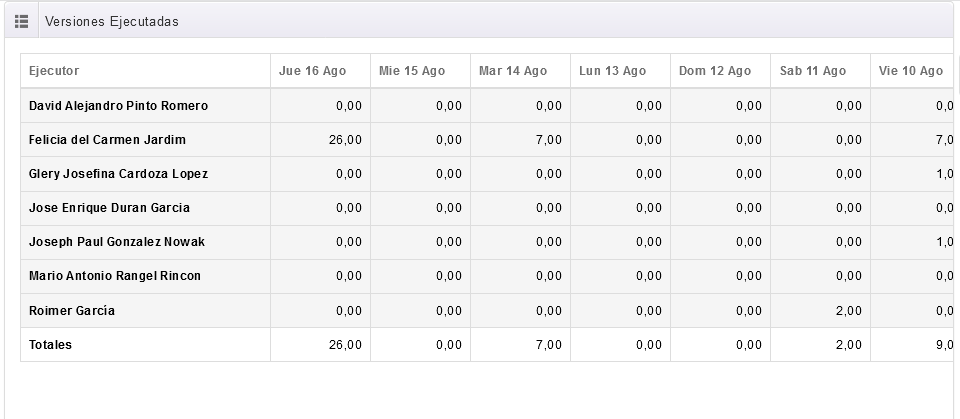Click the Mie 15 Ago column header
The height and width of the screenshot is (419, 960).
412,71
